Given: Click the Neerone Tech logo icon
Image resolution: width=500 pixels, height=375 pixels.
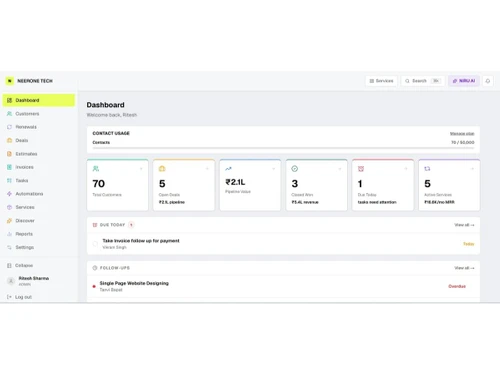Looking at the screenshot, I should [x=10, y=81].
